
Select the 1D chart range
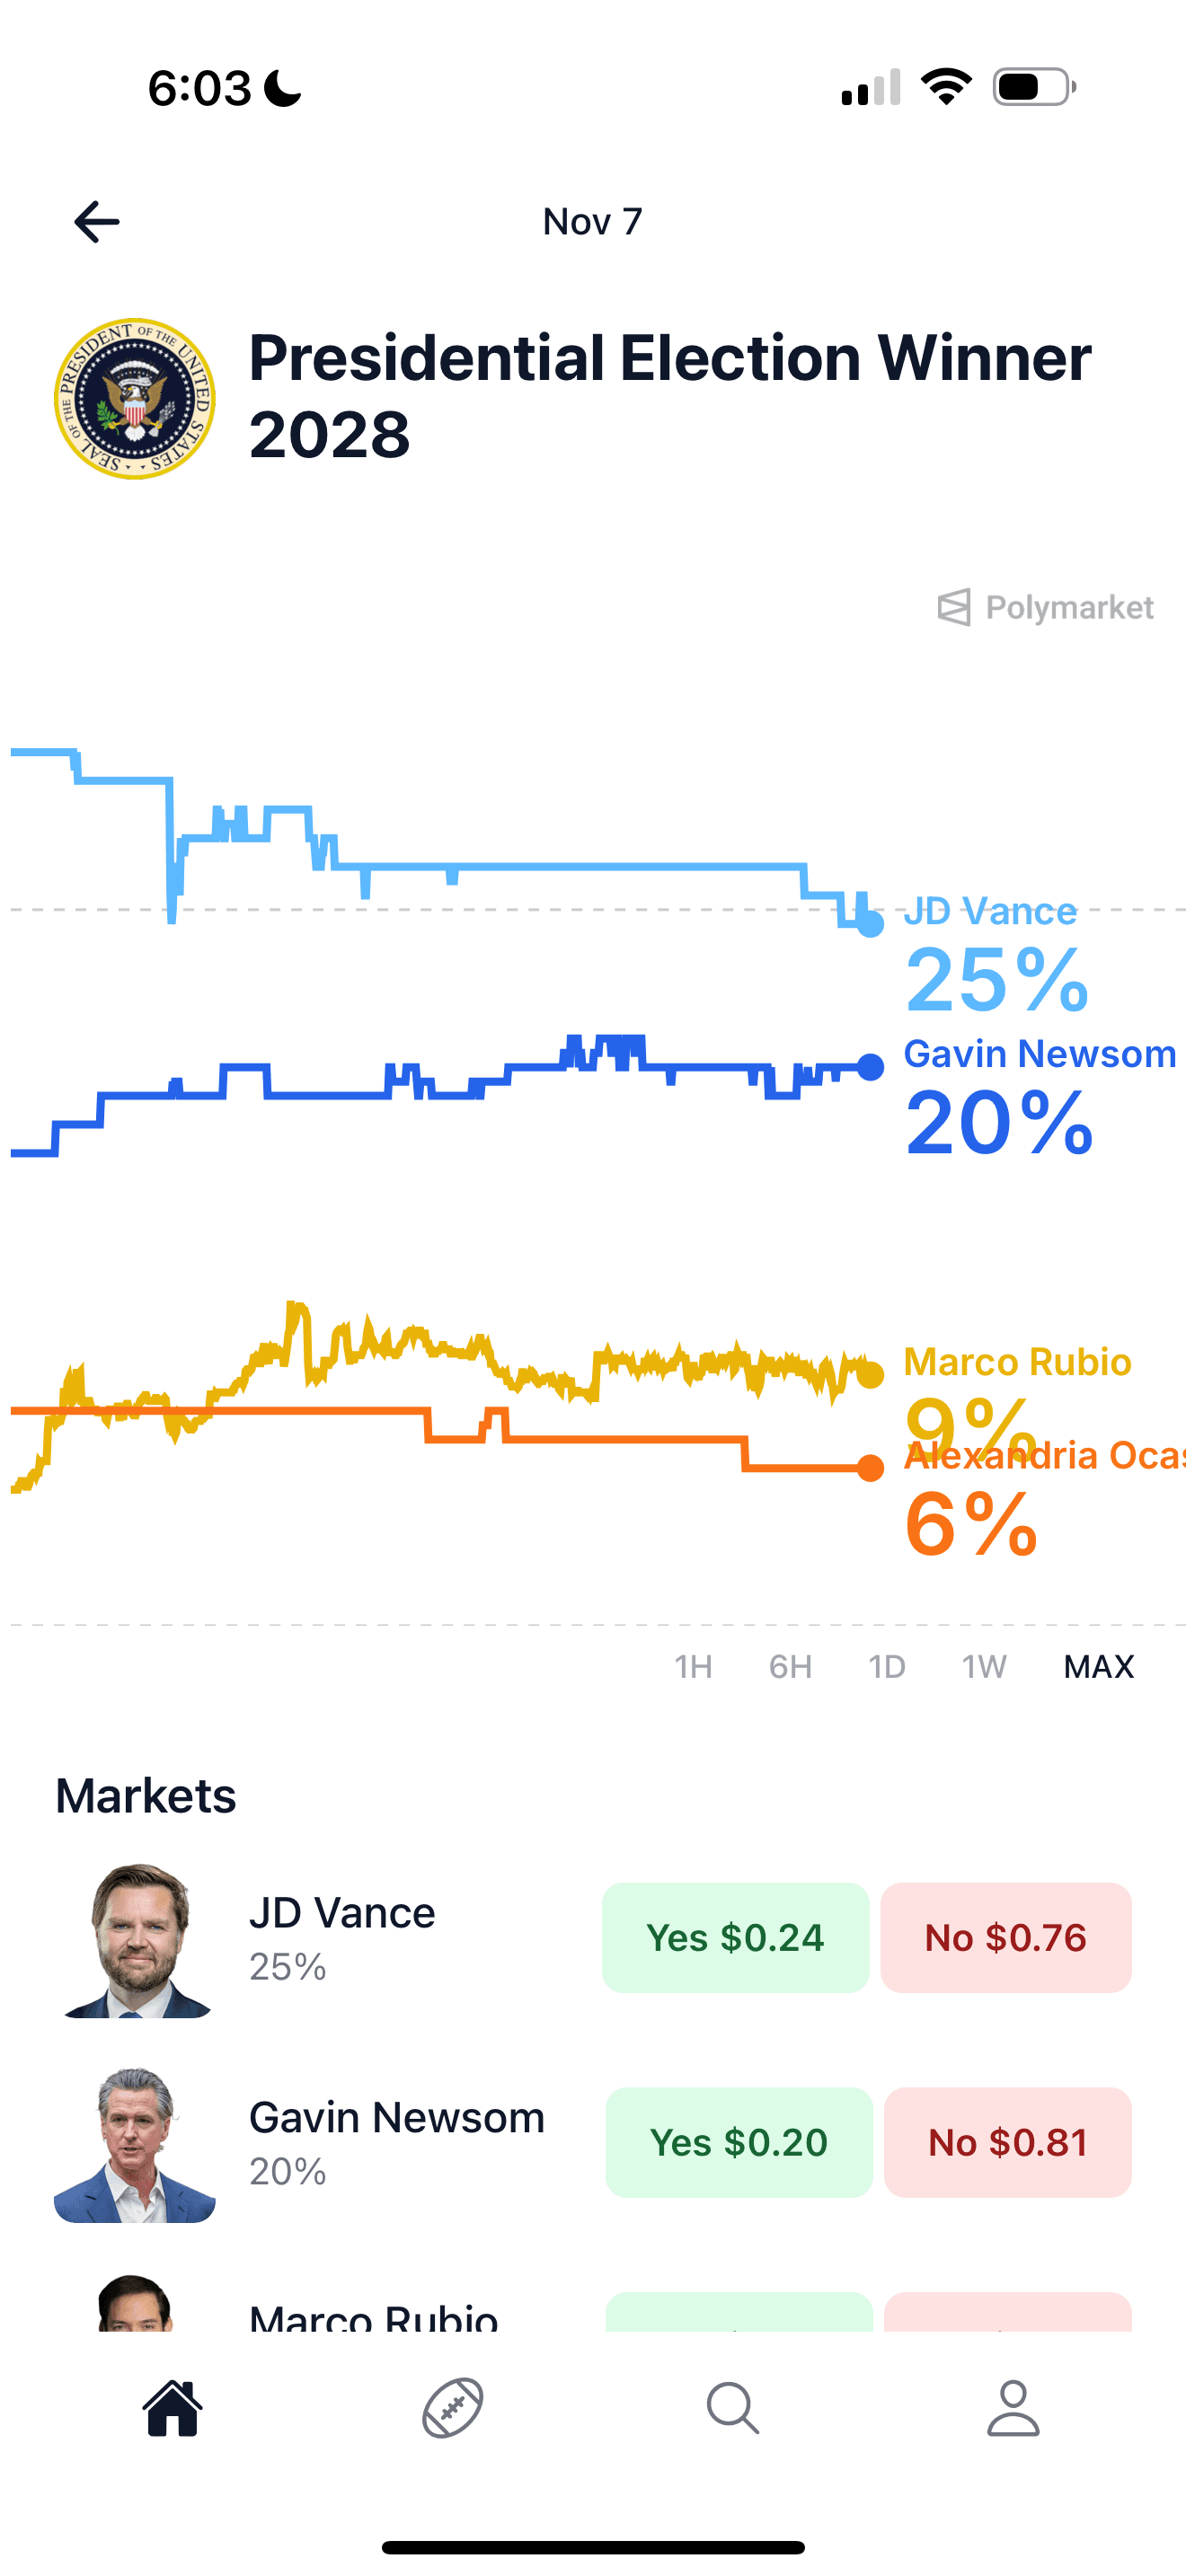point(886,1667)
